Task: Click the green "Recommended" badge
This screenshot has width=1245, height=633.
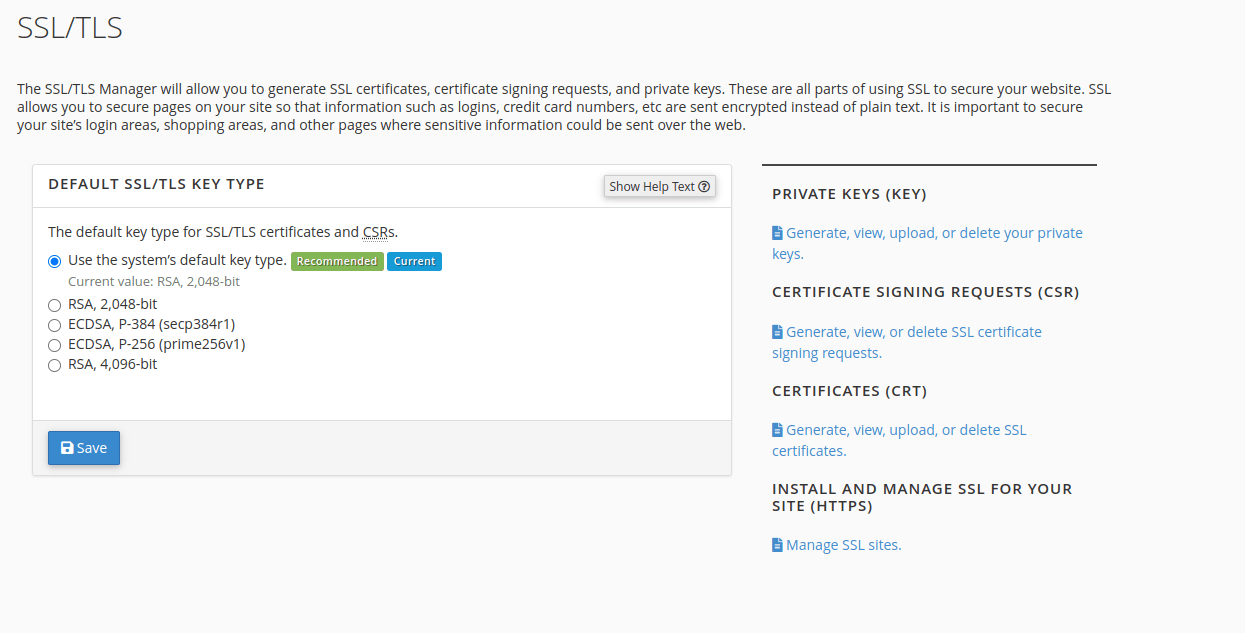Action: pos(337,261)
